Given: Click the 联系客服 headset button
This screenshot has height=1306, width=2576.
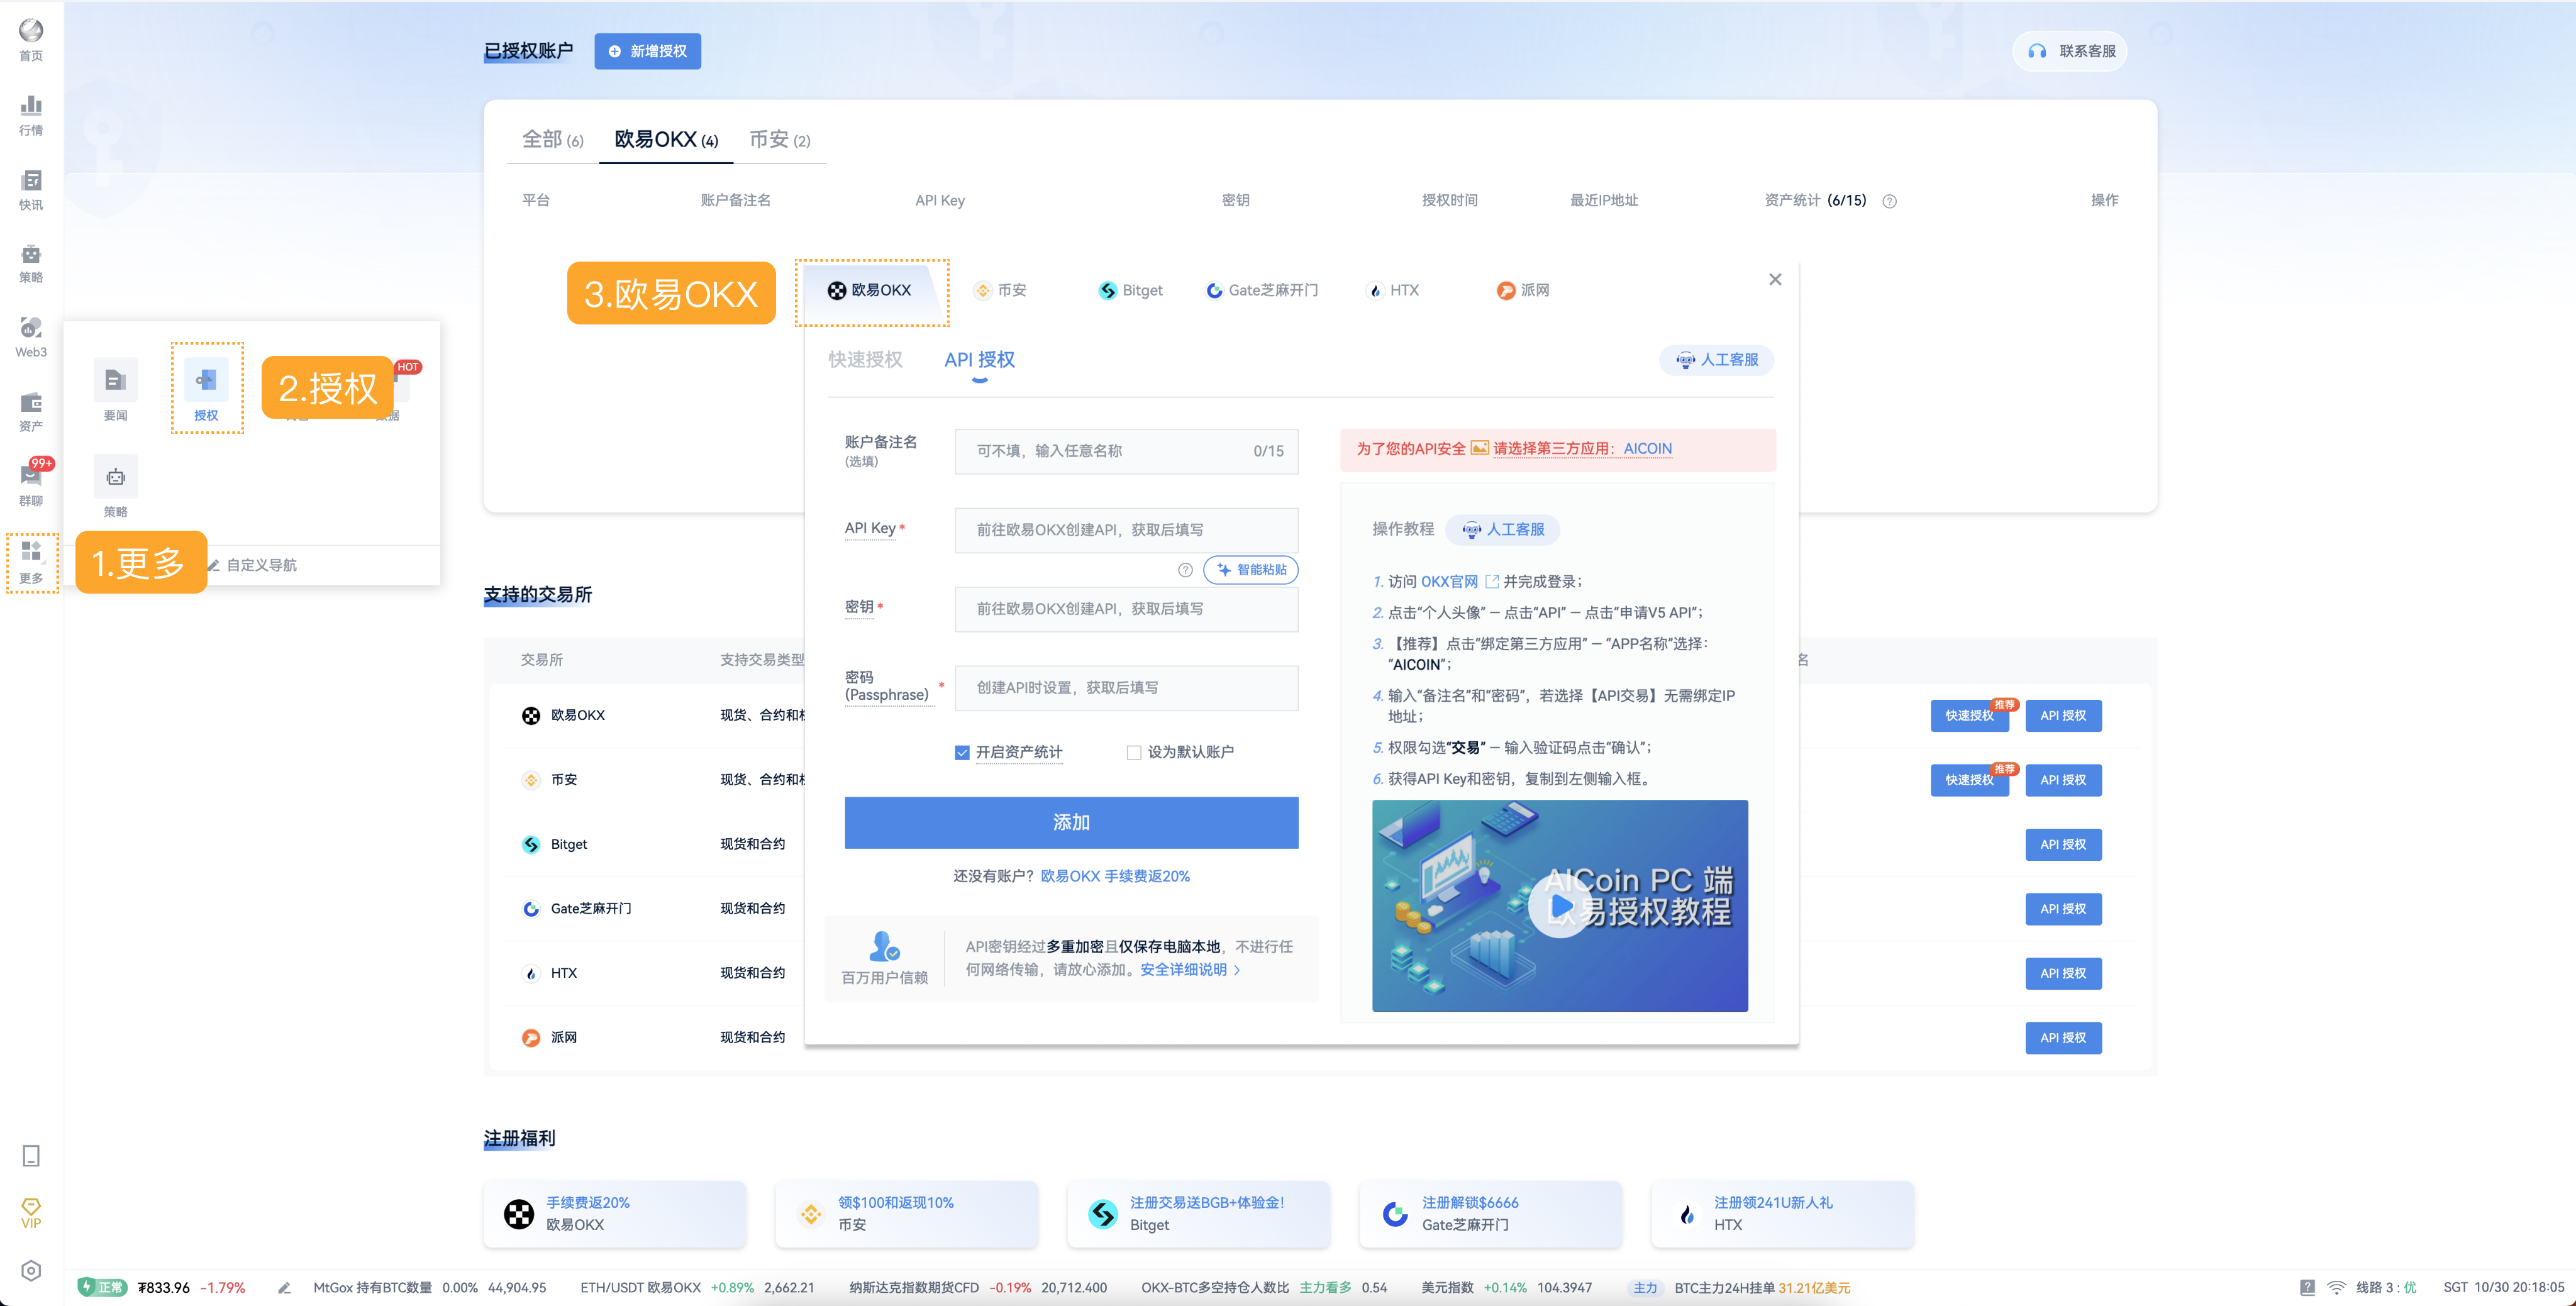Looking at the screenshot, I should [2070, 51].
